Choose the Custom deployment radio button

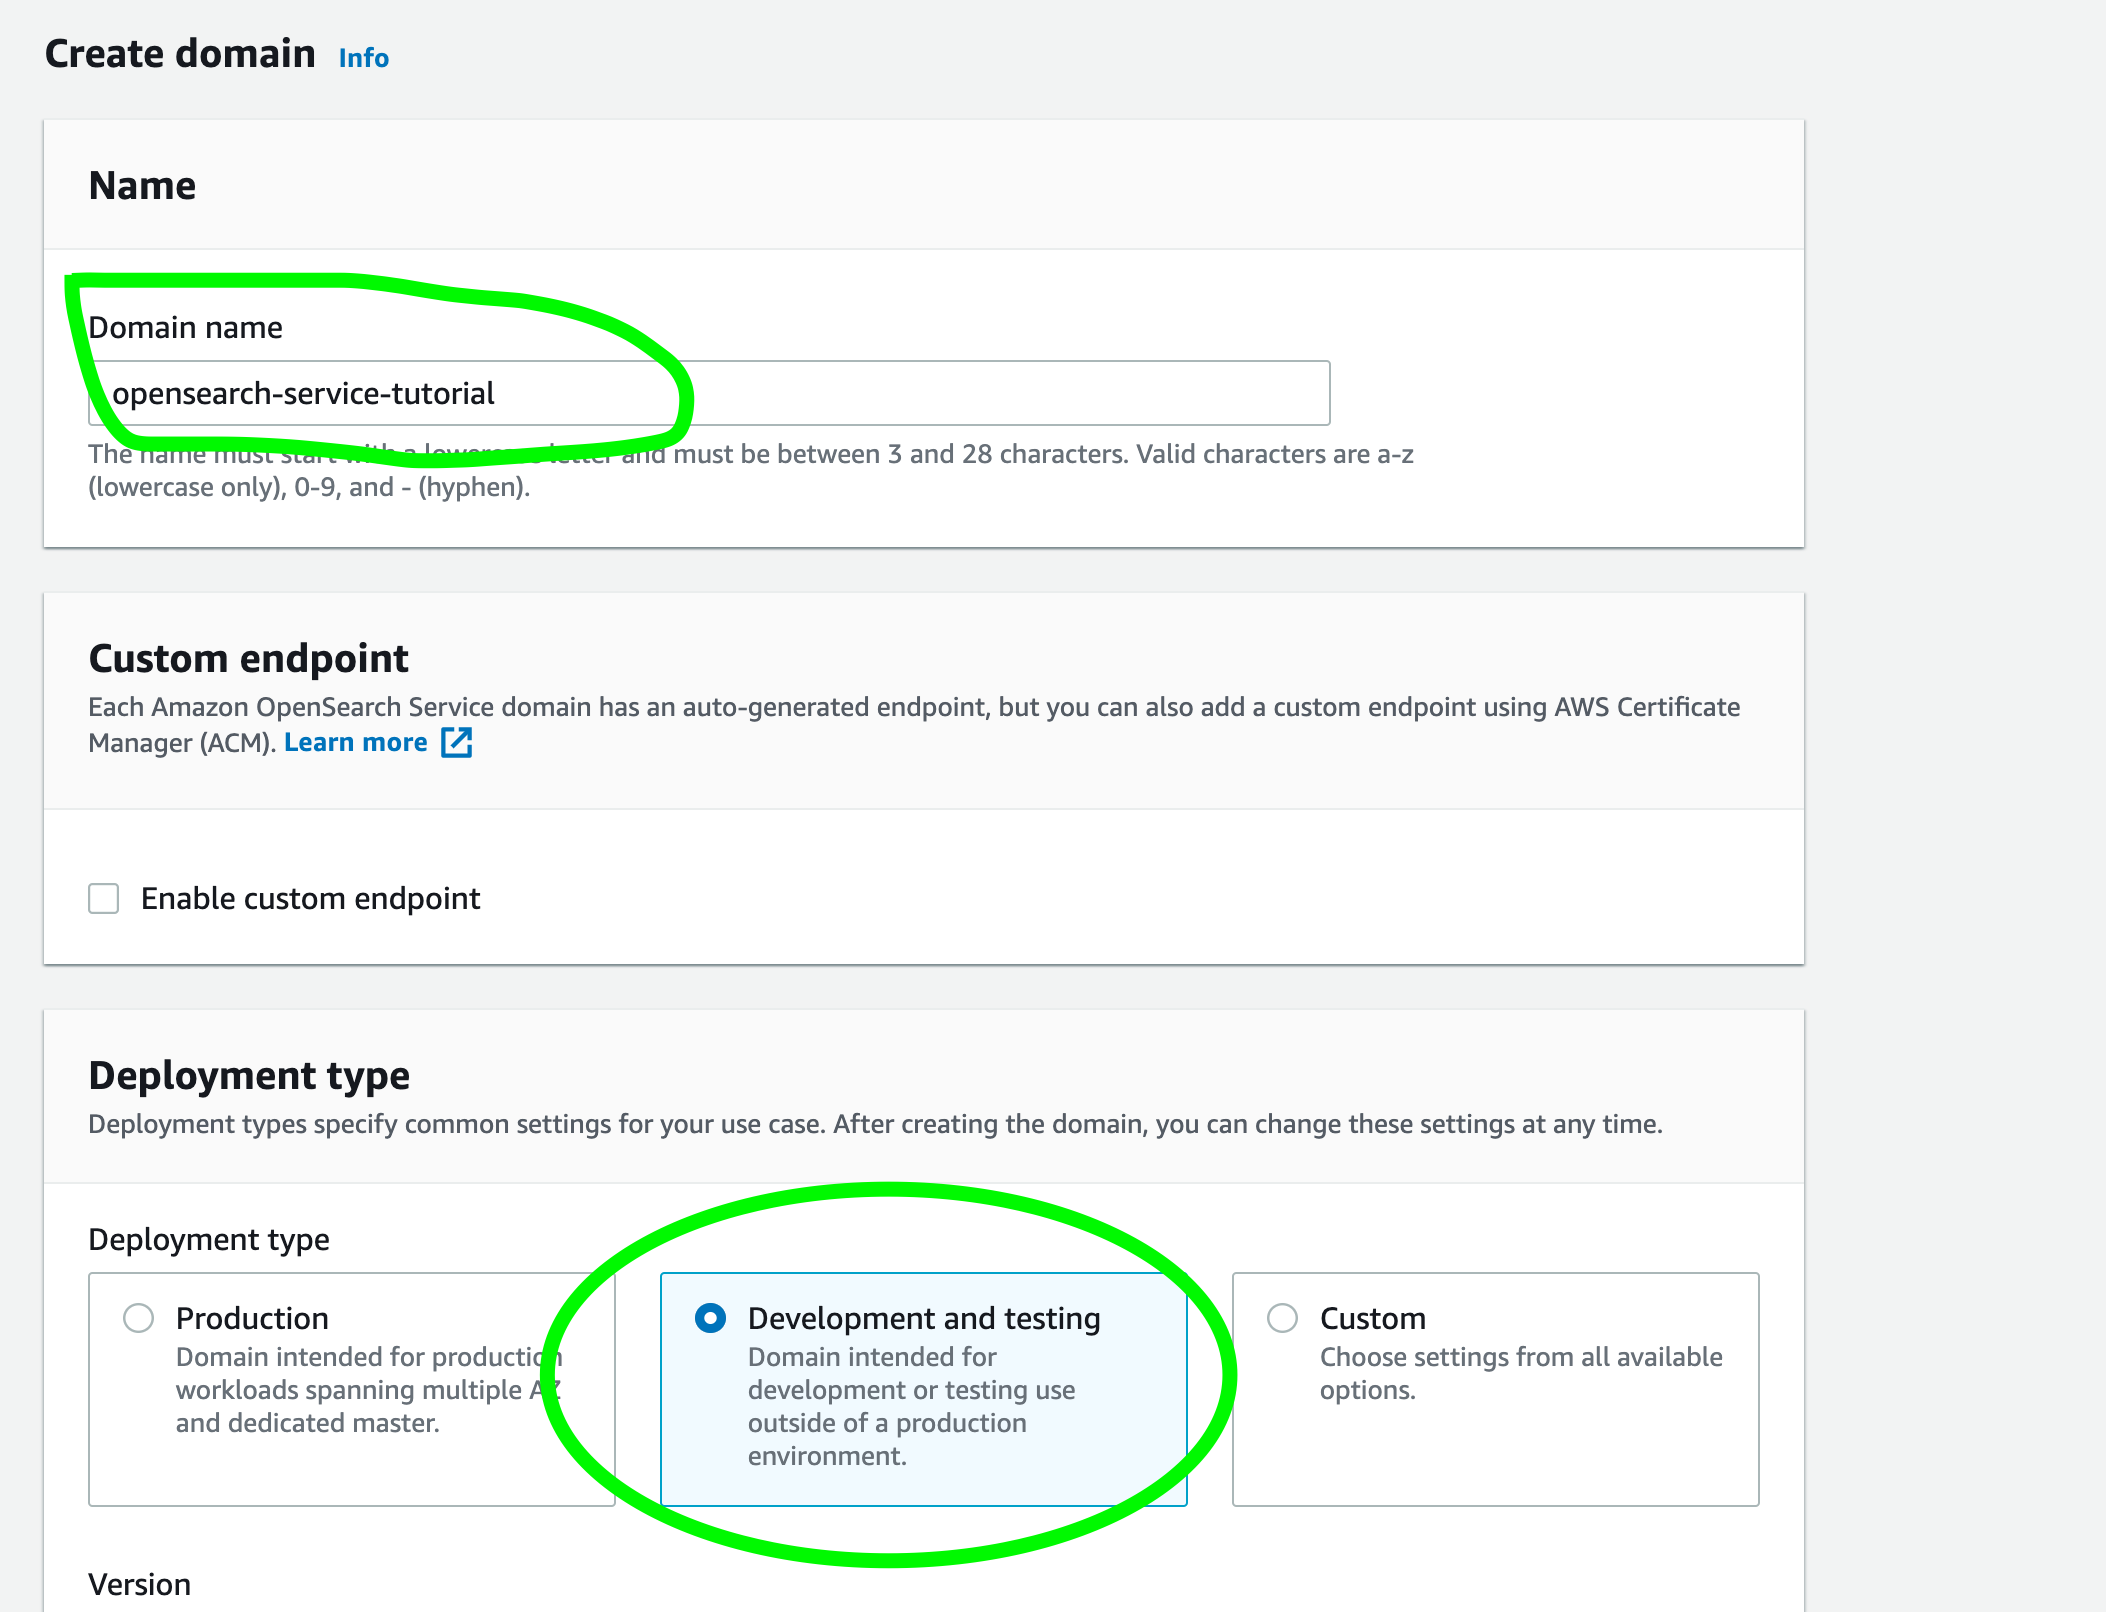click(x=1282, y=1318)
